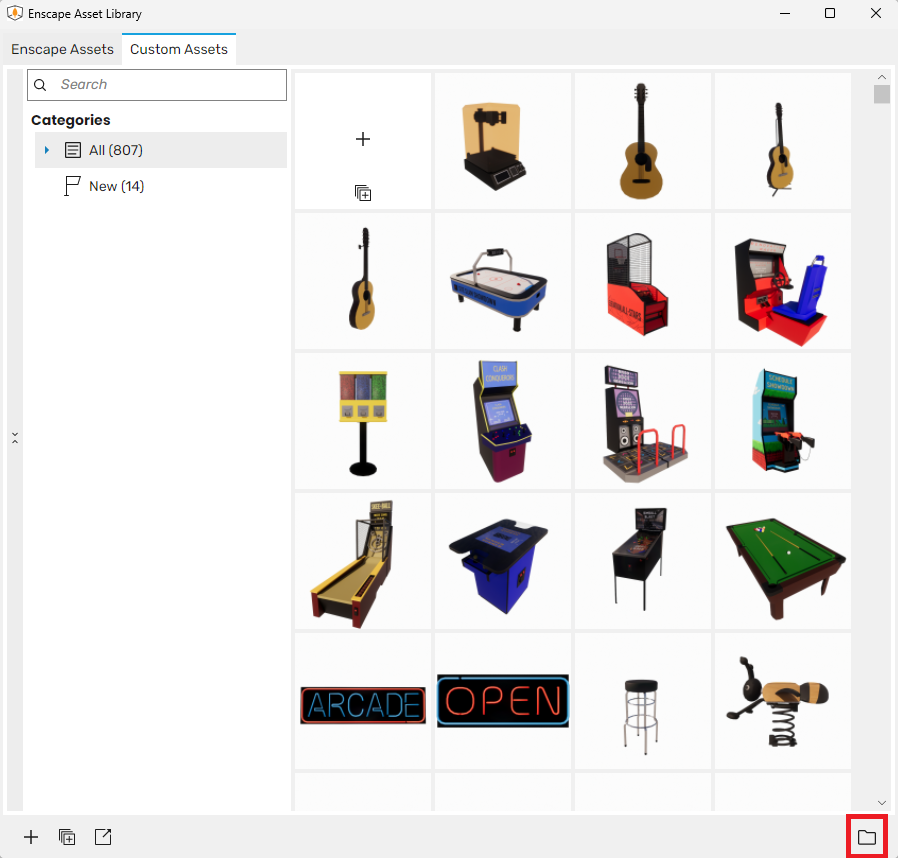Click bottom toolbar batch import icon
The image size is (898, 858).
point(67,837)
